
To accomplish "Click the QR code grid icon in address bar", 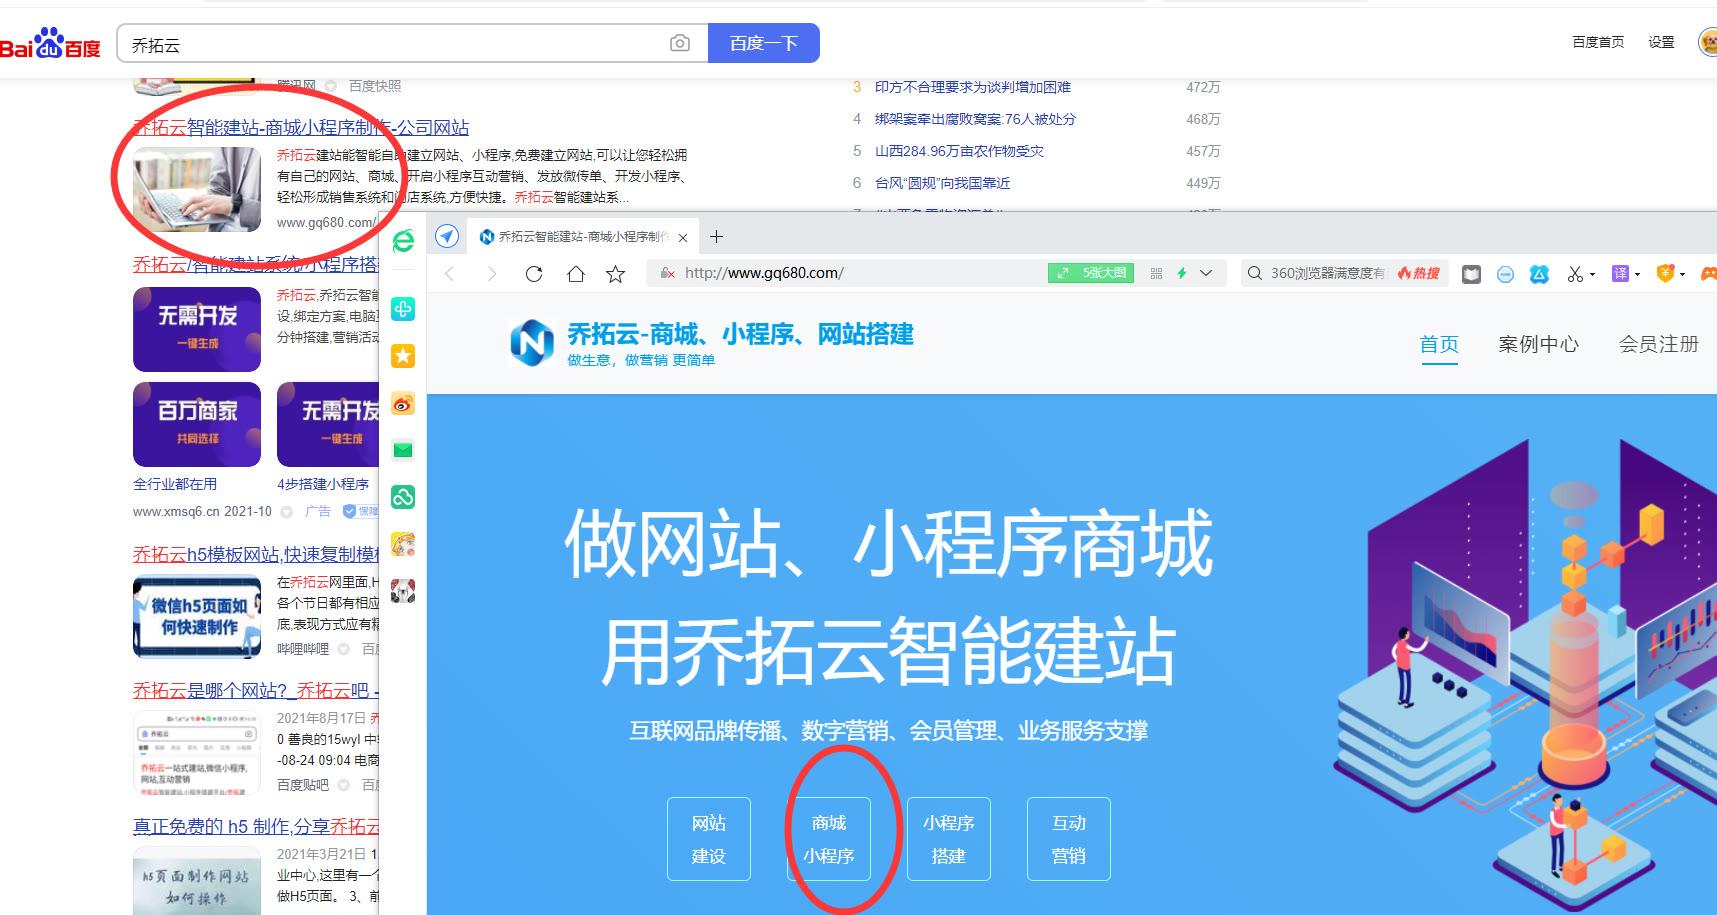I will pyautogui.click(x=1156, y=273).
